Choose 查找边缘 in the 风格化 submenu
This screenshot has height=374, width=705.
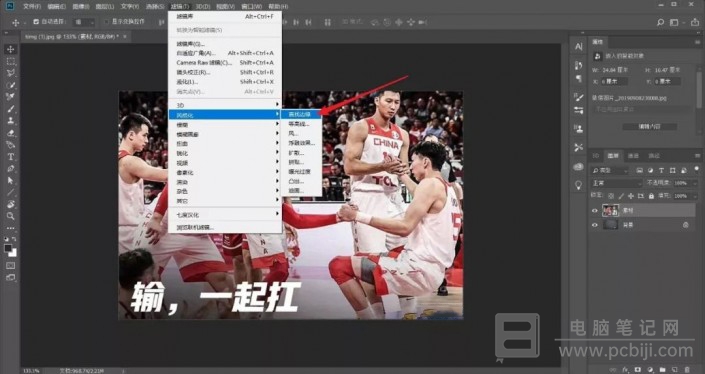pyautogui.click(x=300, y=115)
